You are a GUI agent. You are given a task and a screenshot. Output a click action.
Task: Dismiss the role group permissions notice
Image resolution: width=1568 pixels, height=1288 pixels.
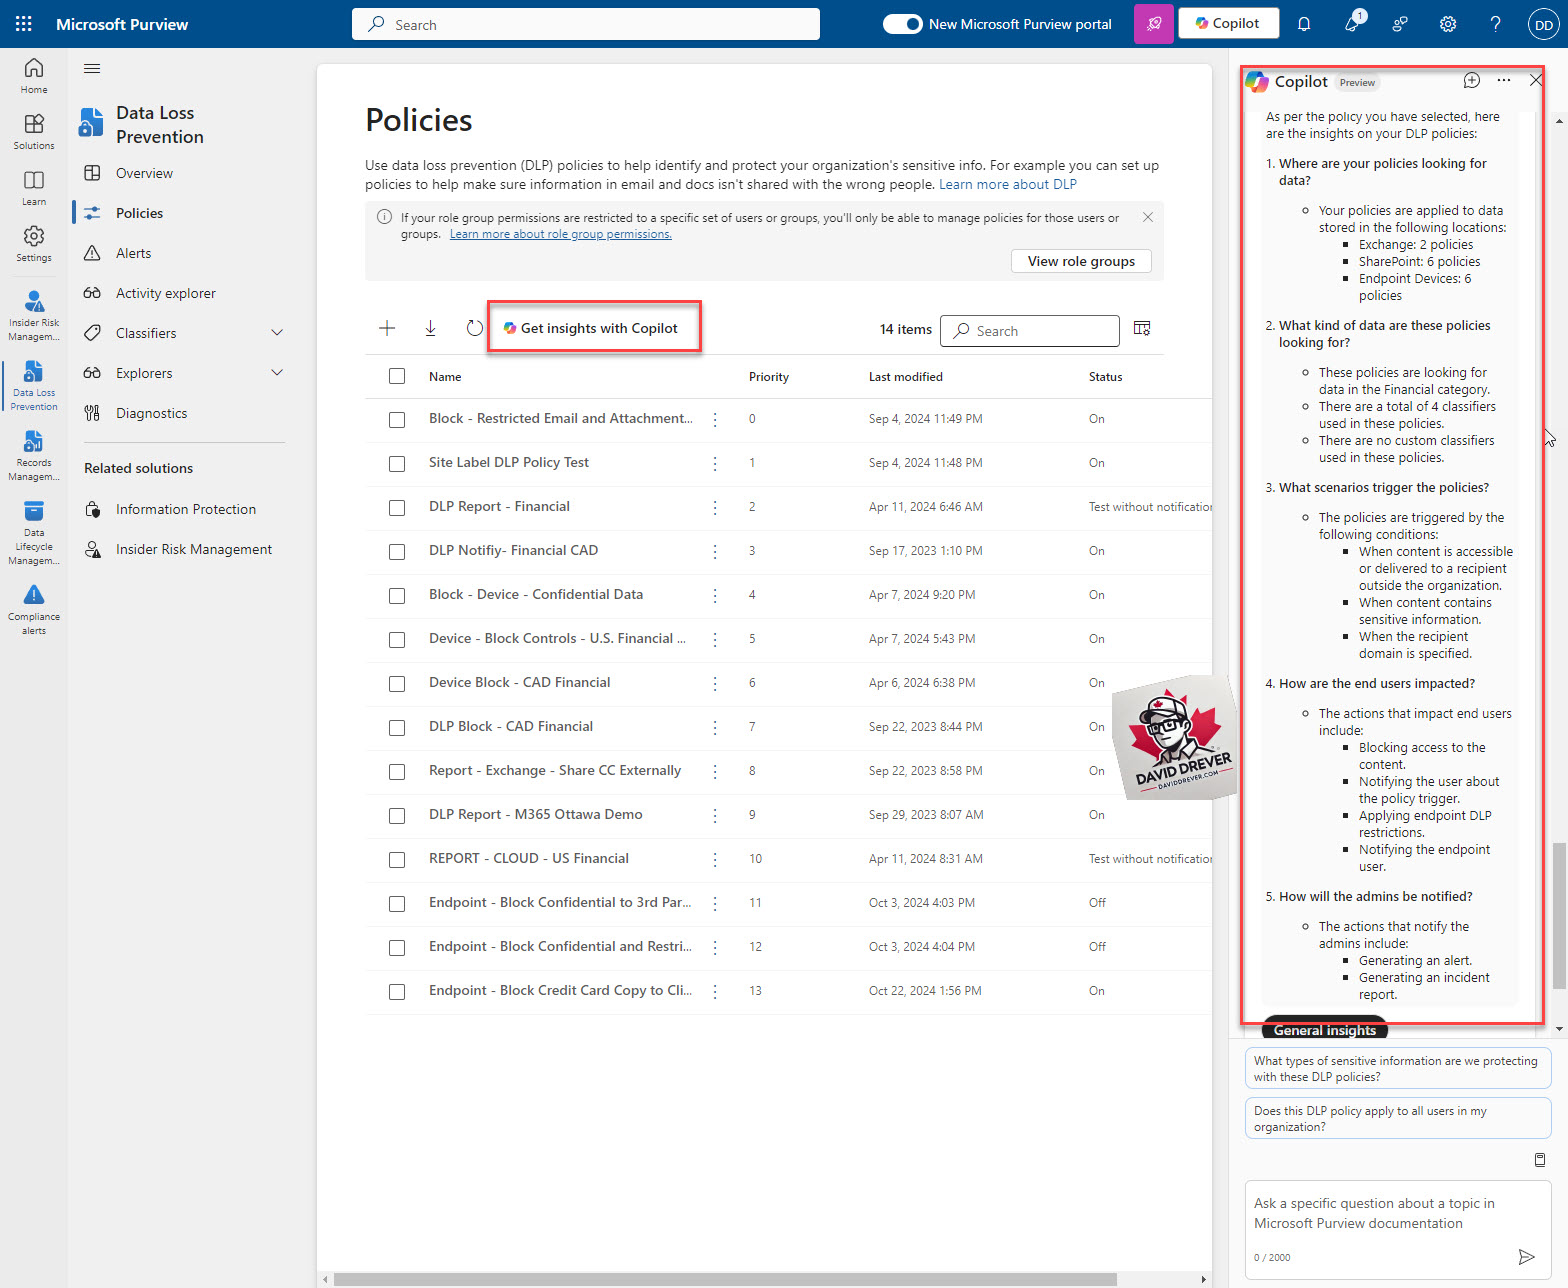pyautogui.click(x=1148, y=217)
